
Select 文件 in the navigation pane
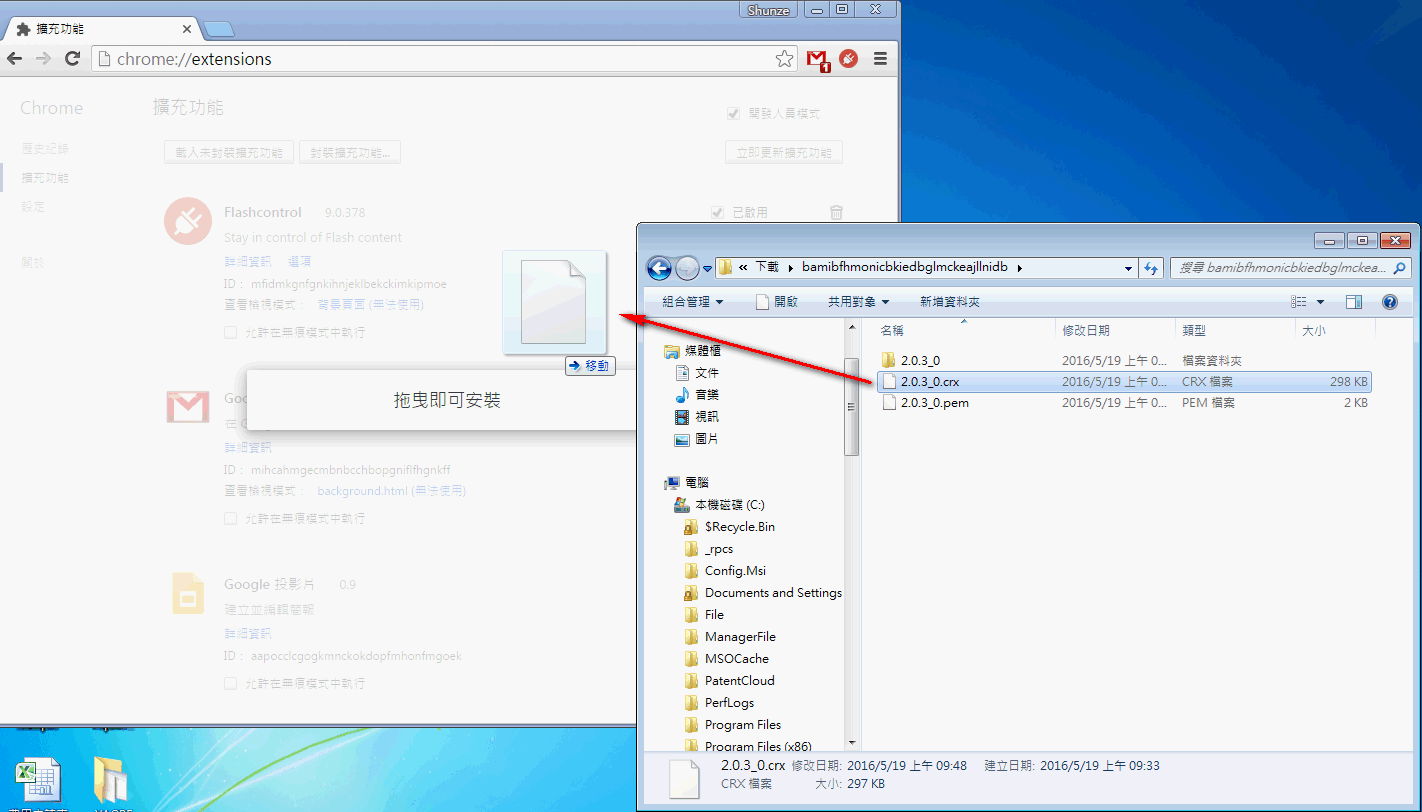[706, 372]
